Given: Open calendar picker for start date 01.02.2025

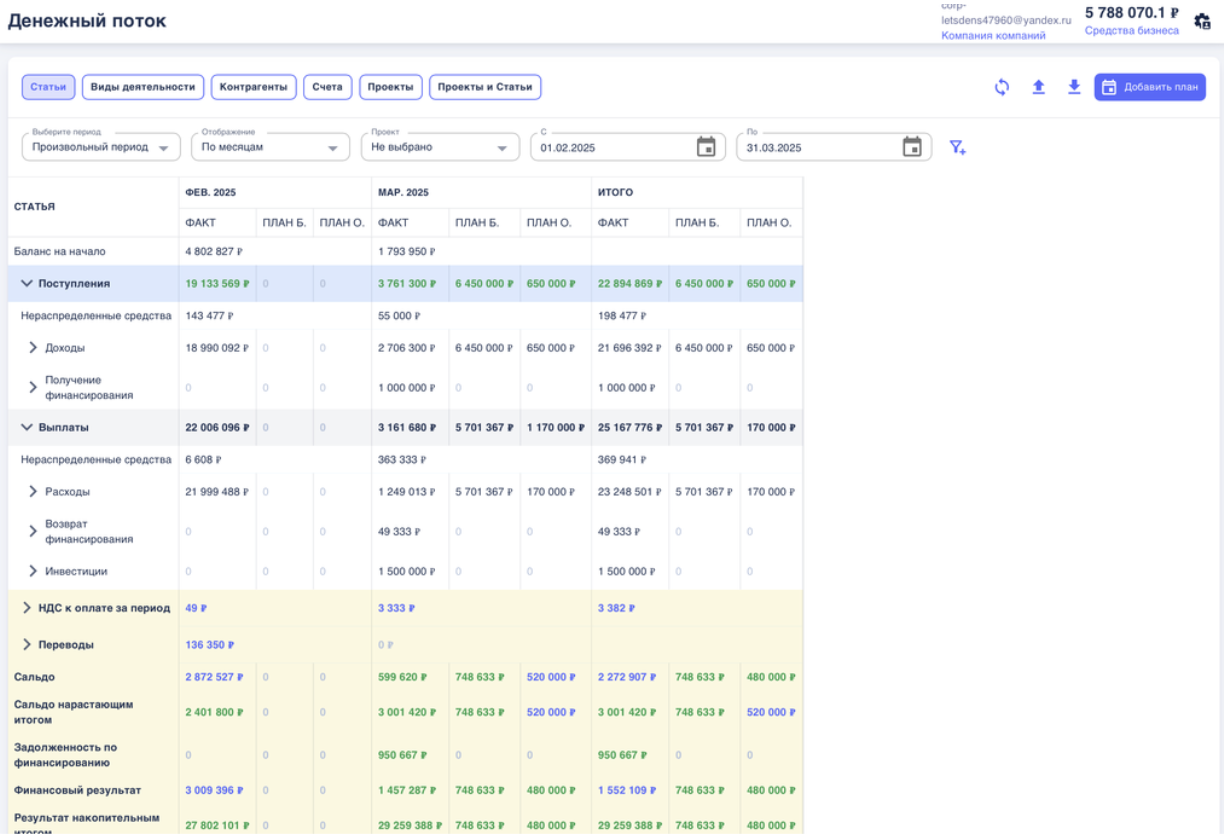Looking at the screenshot, I should [x=706, y=147].
